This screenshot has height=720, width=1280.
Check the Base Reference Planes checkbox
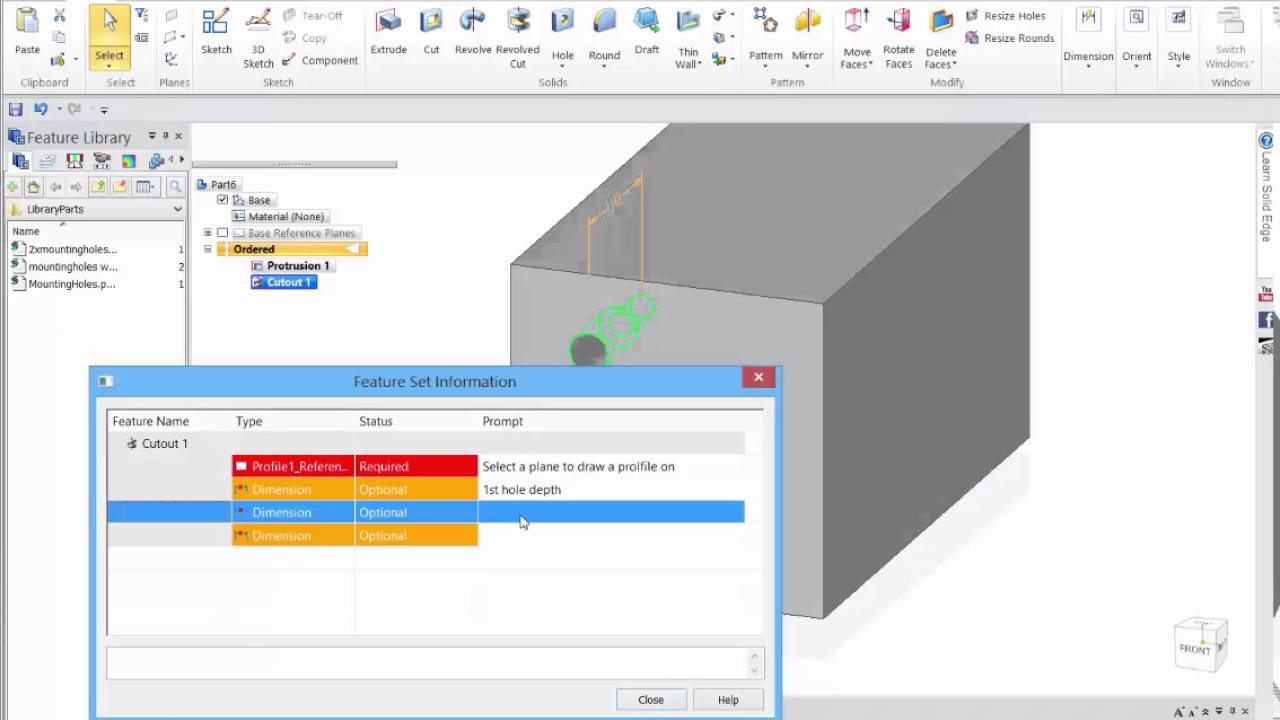coord(223,233)
